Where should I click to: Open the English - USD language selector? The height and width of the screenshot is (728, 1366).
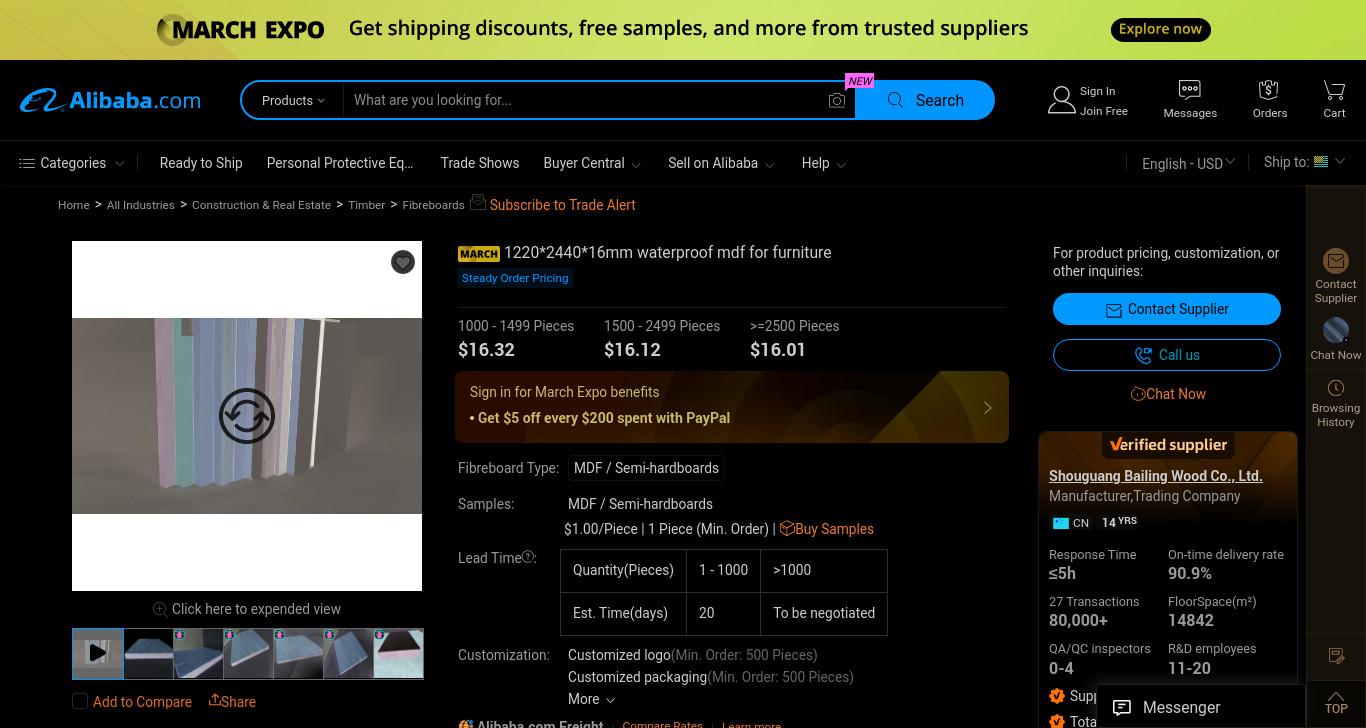coord(1188,163)
